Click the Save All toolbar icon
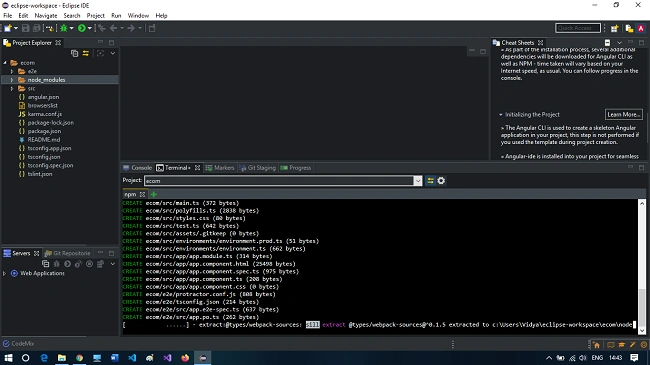Screen dimensions: 650x365 pyautogui.click(x=37, y=28)
